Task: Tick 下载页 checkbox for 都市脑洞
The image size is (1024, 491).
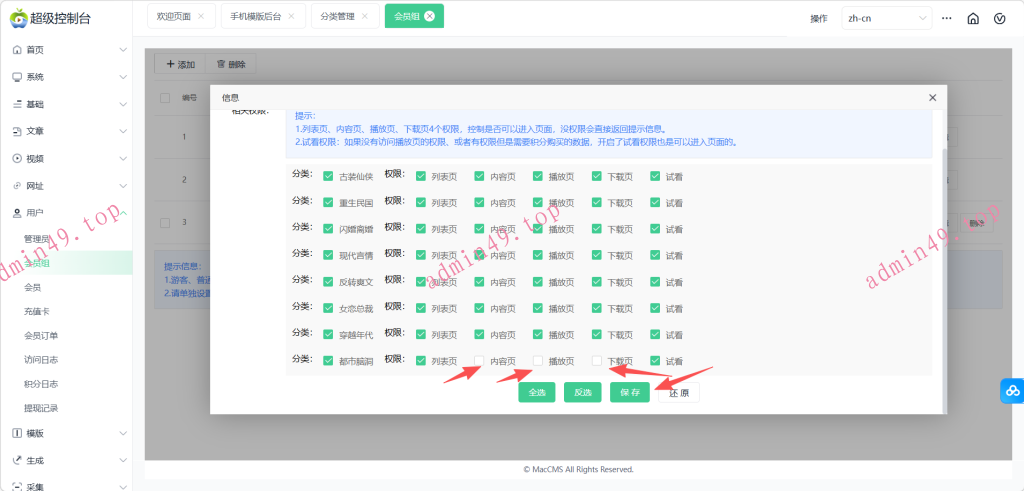Action: click(597, 361)
